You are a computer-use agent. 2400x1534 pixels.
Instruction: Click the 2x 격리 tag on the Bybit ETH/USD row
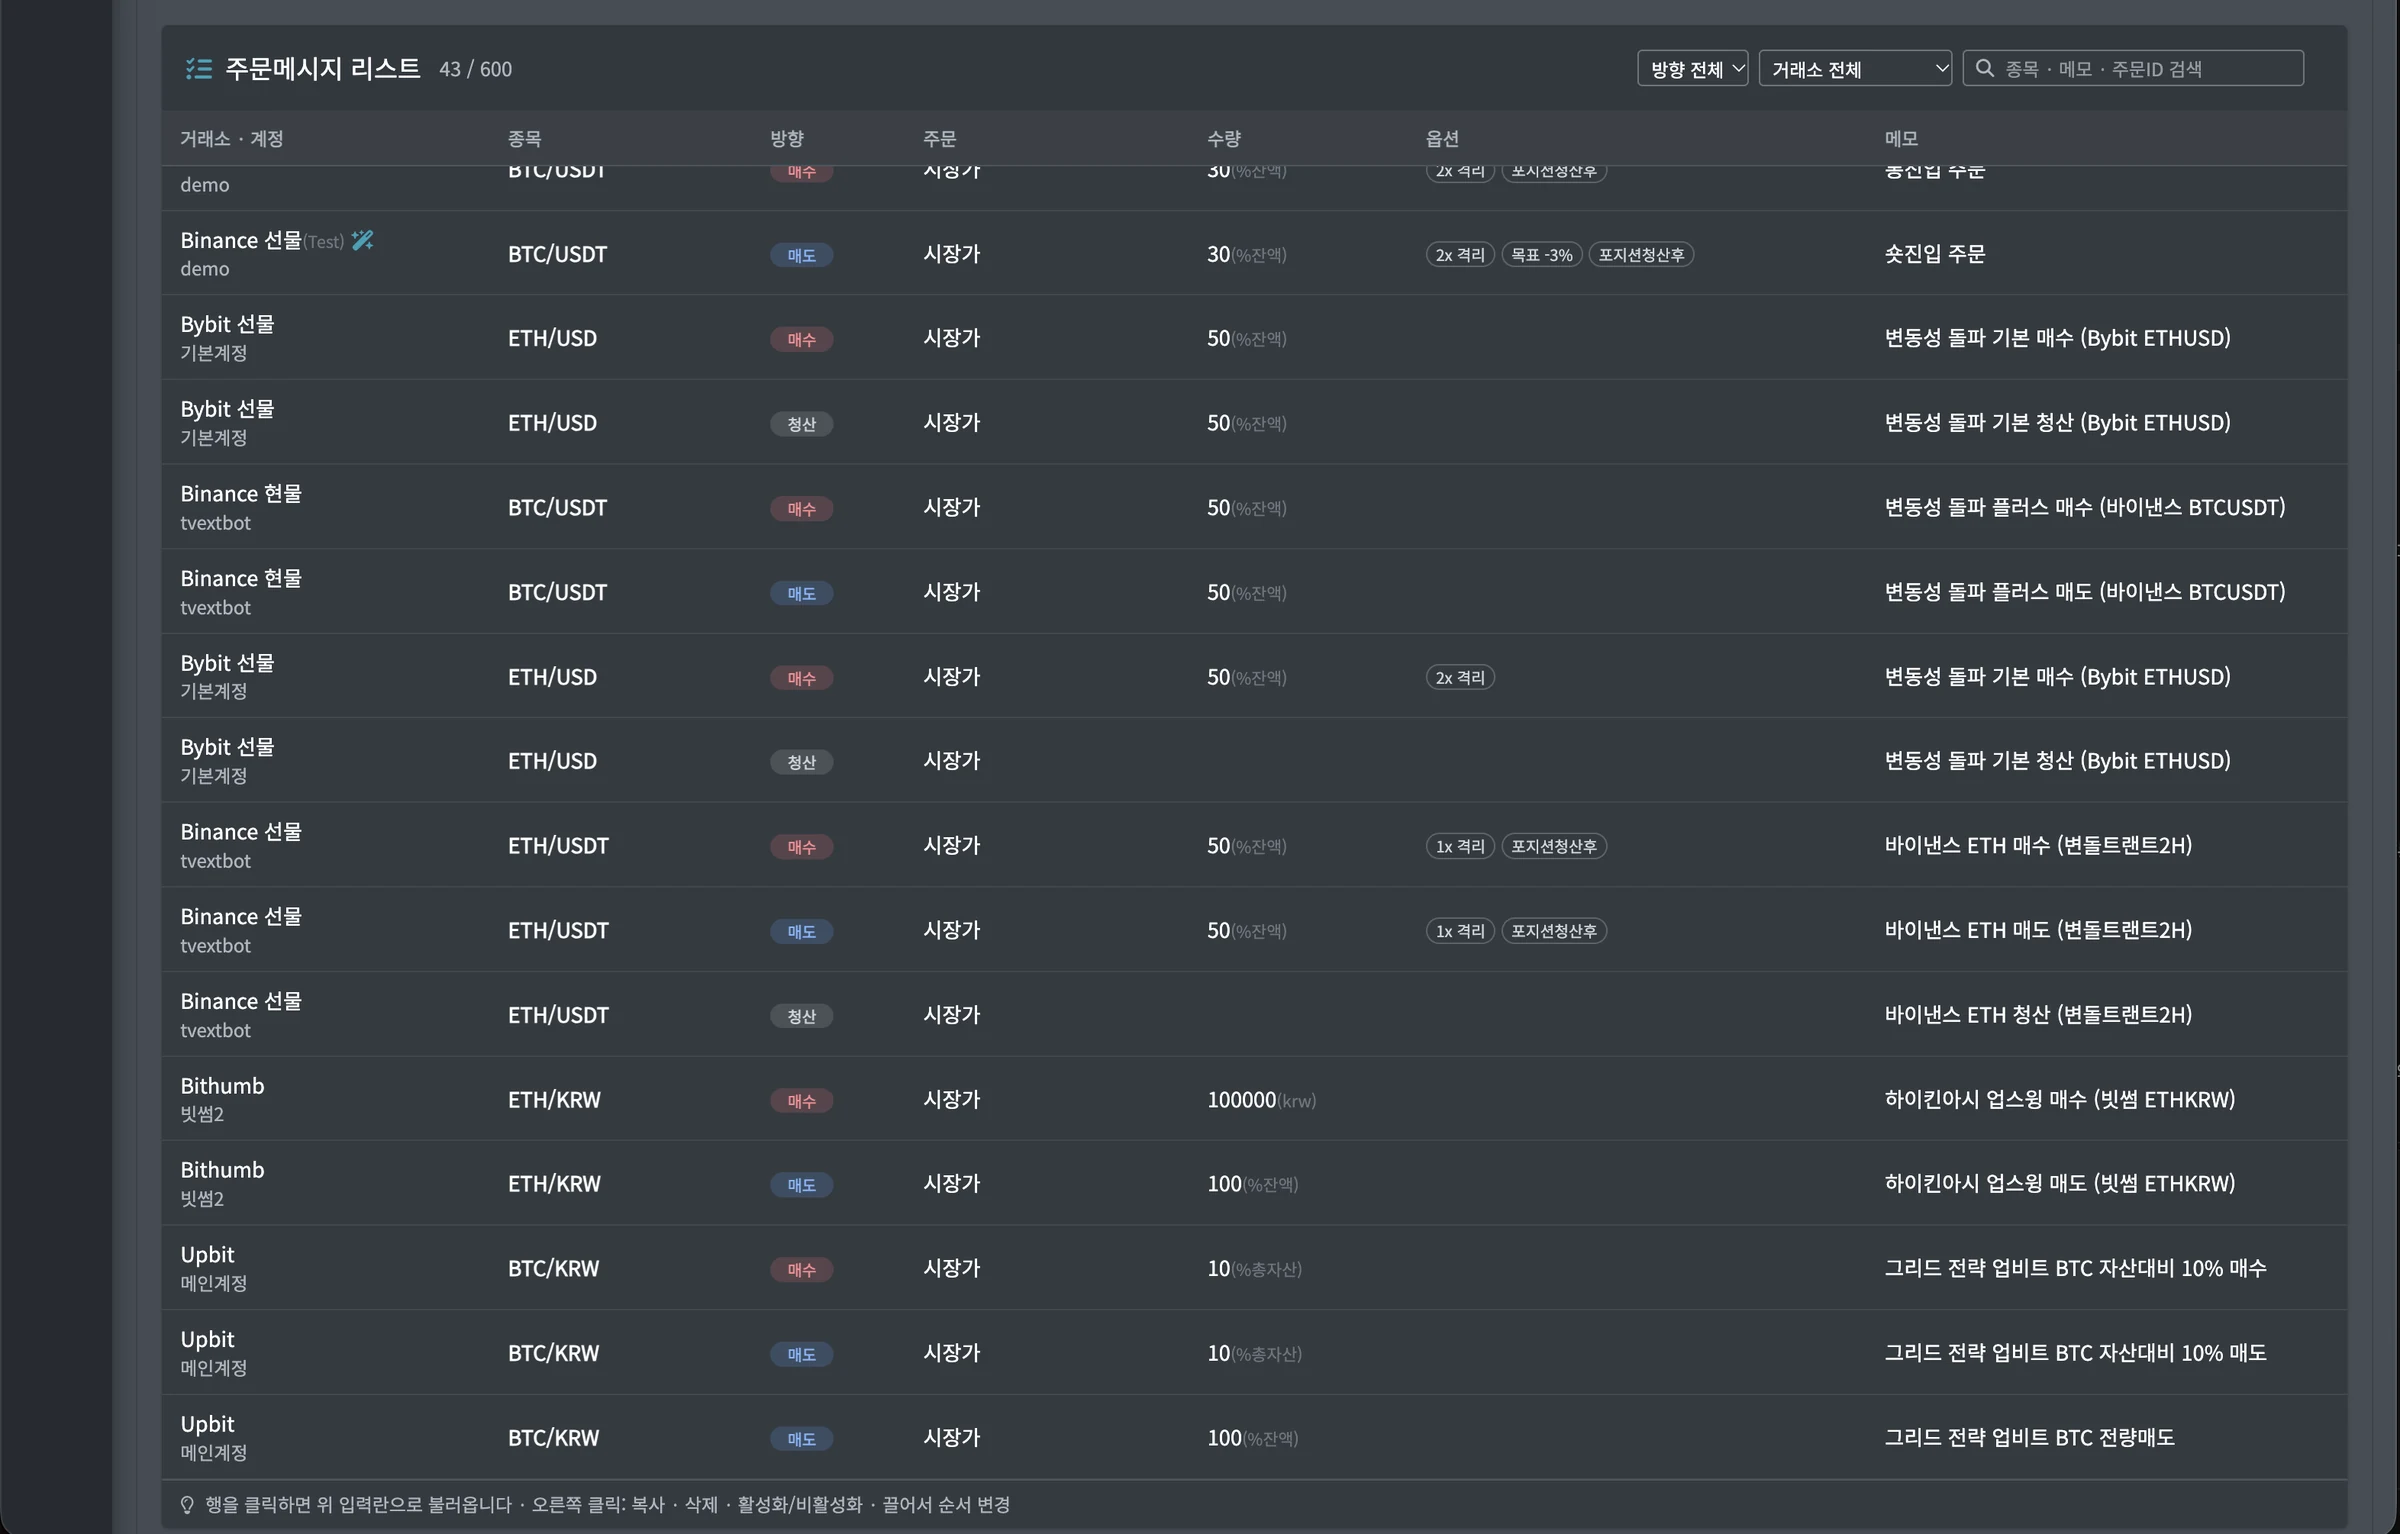[1460, 678]
